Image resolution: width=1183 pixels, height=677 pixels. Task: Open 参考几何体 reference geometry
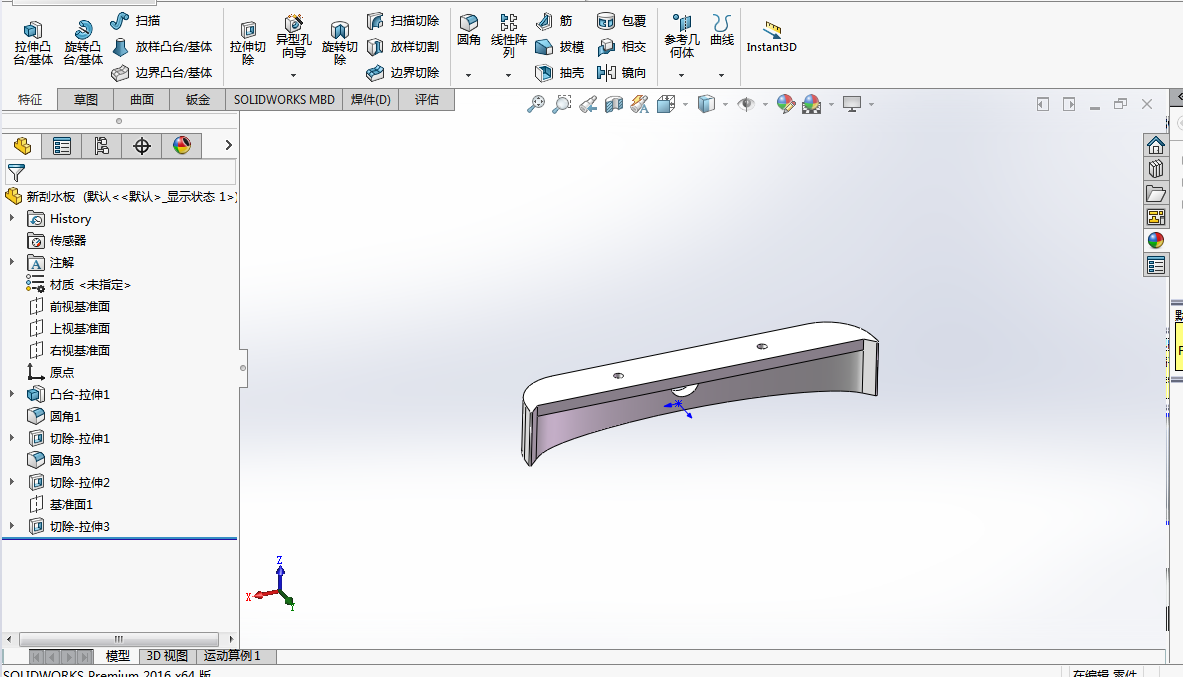click(x=681, y=36)
